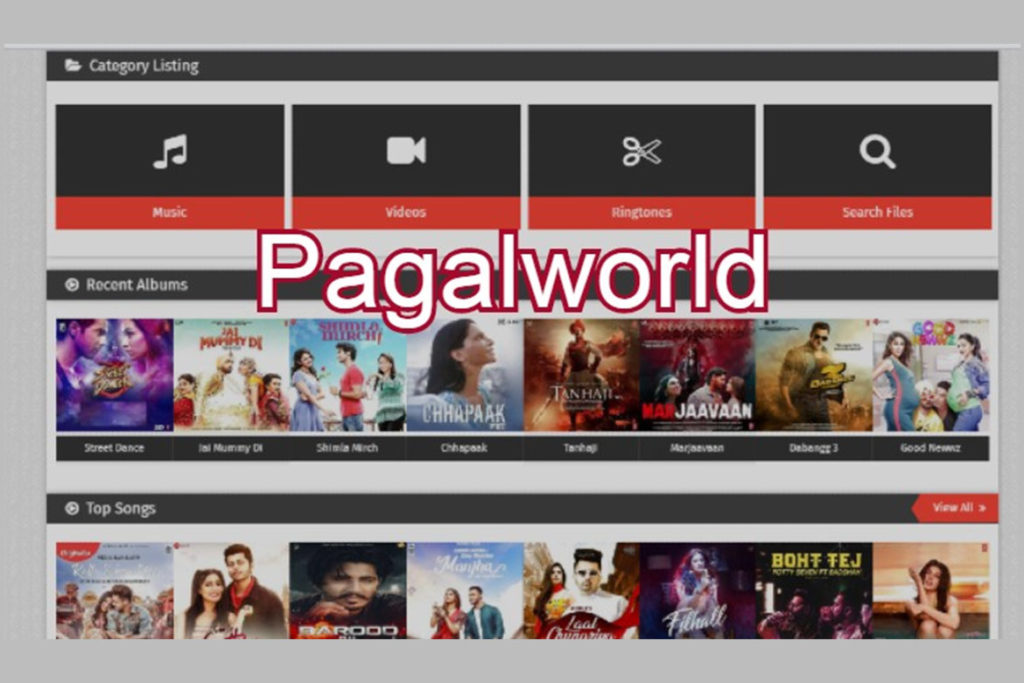
Task: Open the Filhall top song cover
Action: 697,590
